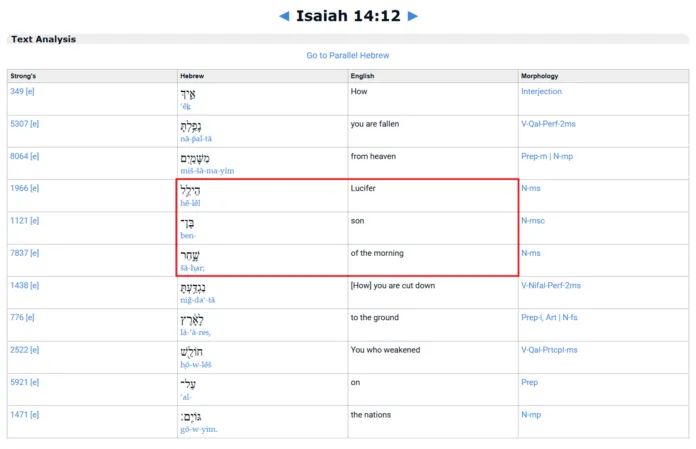Viewport: 696px width, 449px height.
Task: Open Strong's 1438 entry link
Action: [x=18, y=285]
